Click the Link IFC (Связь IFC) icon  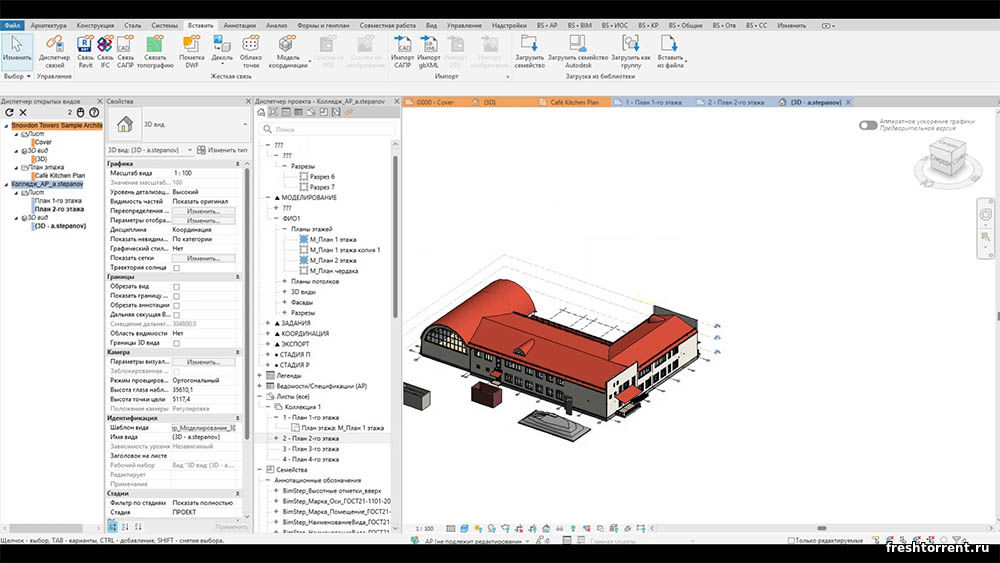105,44
